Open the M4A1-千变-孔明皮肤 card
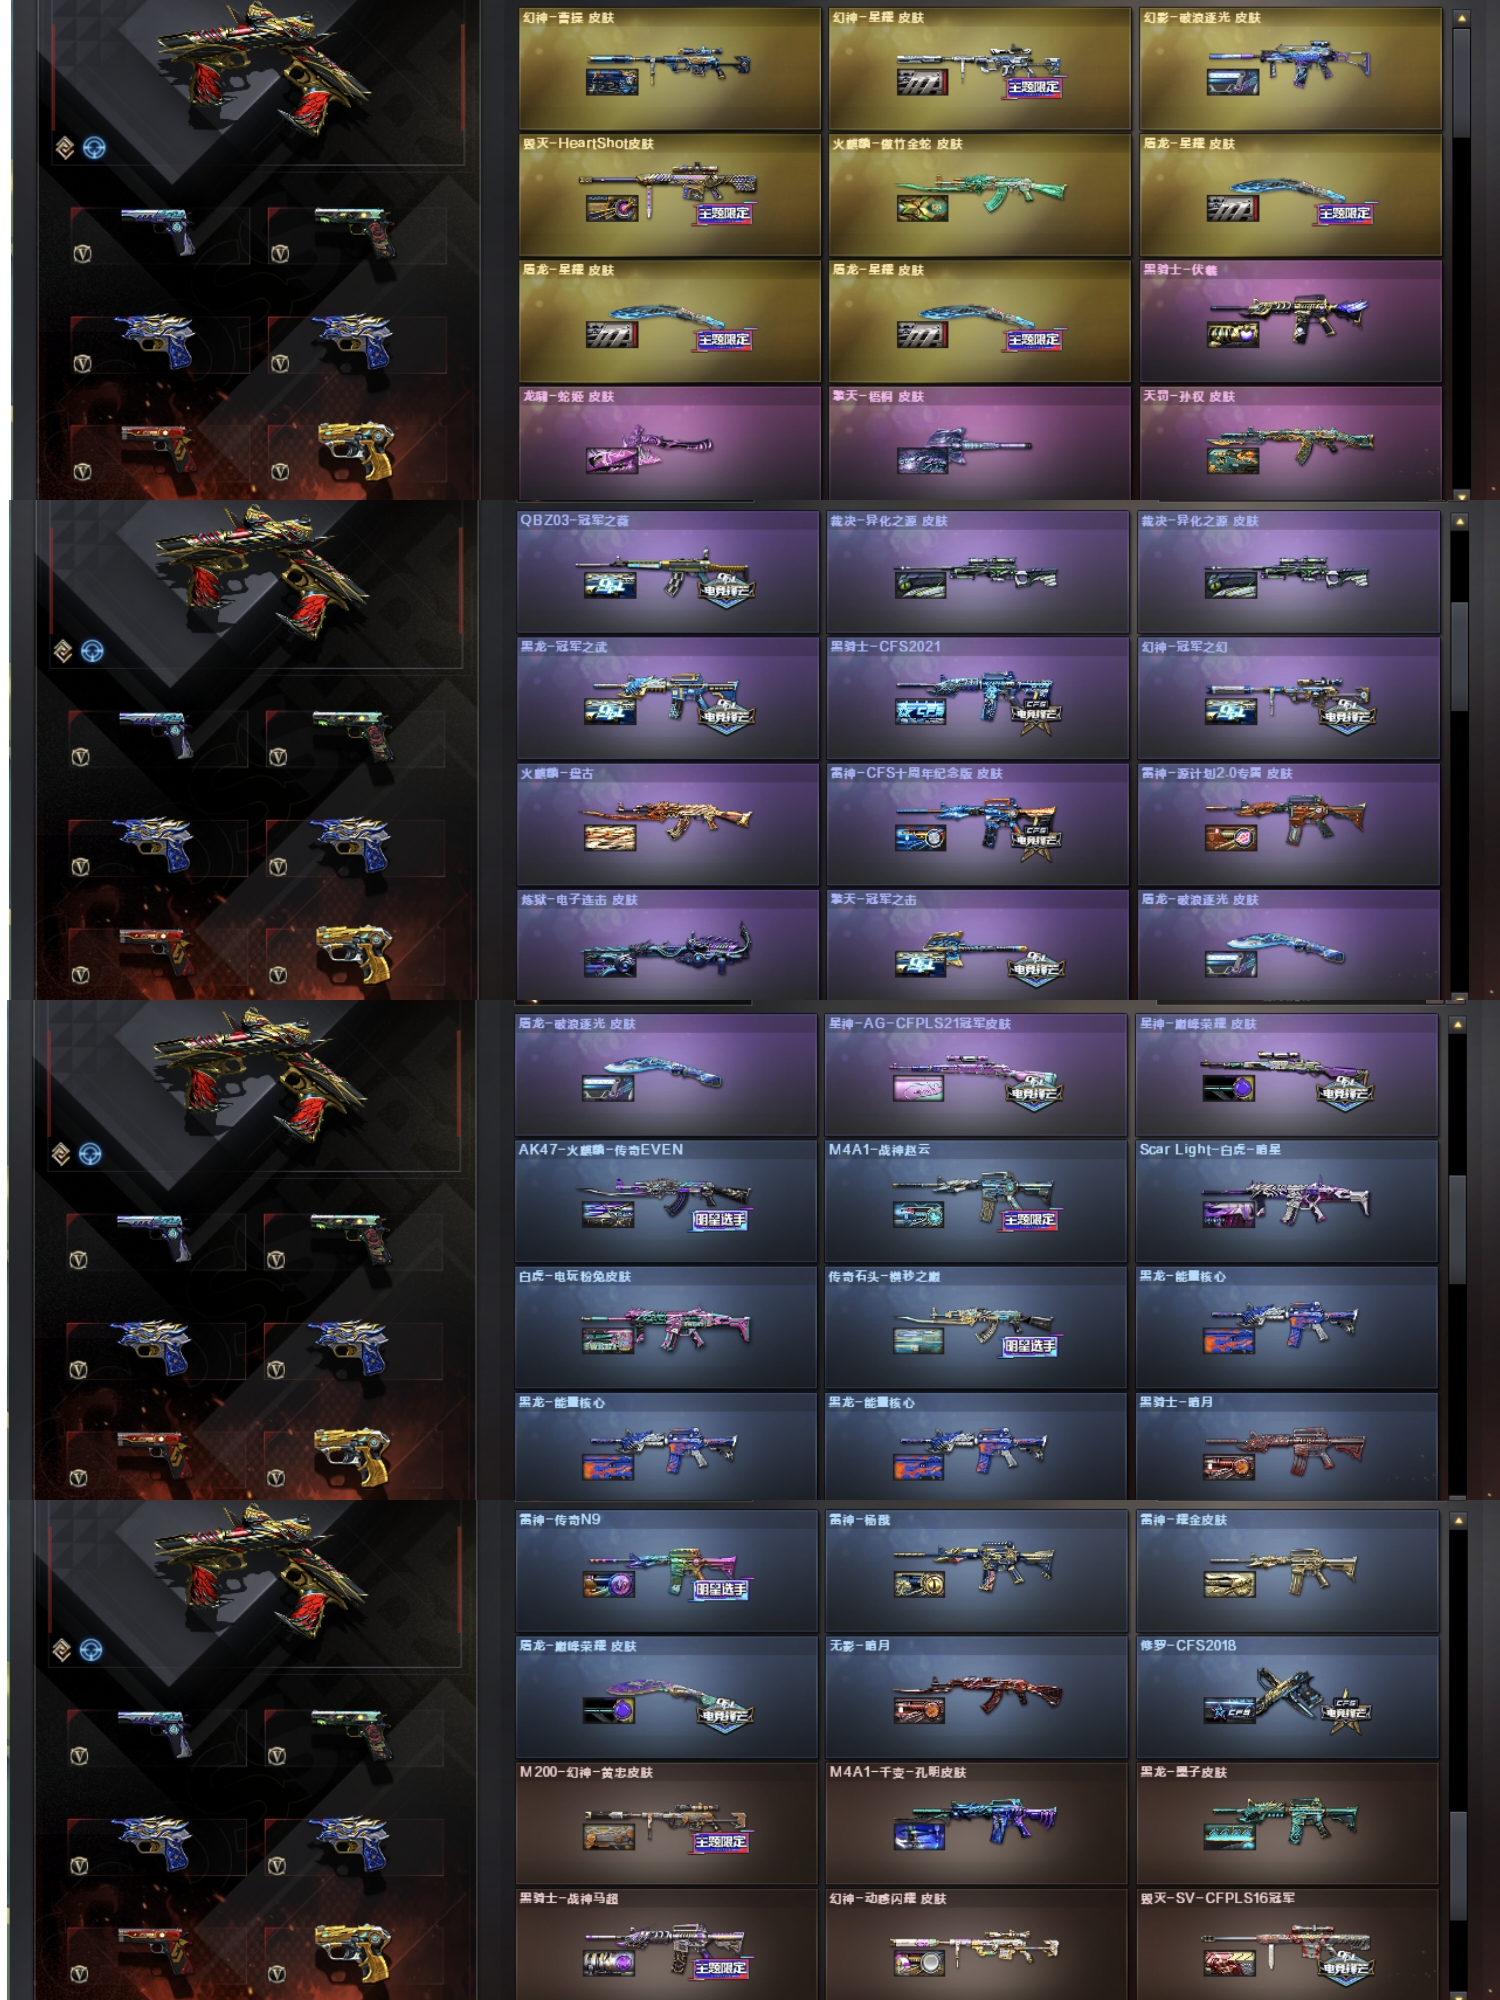Screen dimensions: 1500x2000 pyautogui.click(x=977, y=1823)
